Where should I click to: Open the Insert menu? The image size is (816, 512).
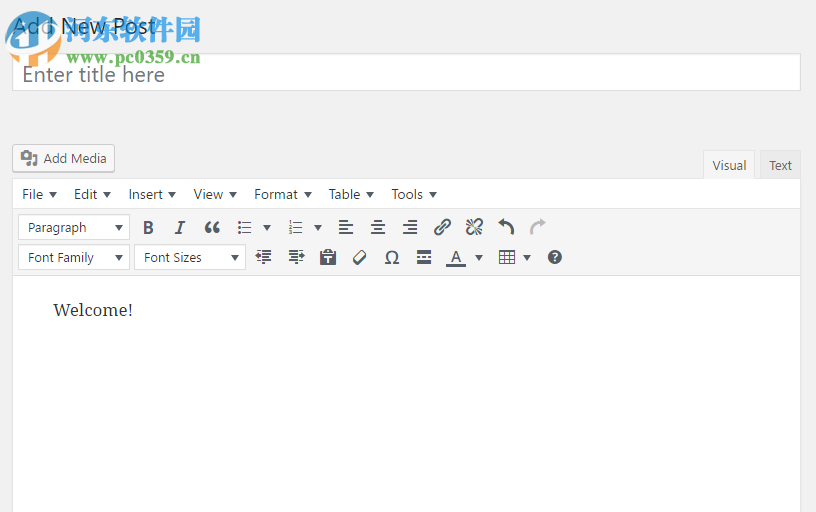[152, 195]
